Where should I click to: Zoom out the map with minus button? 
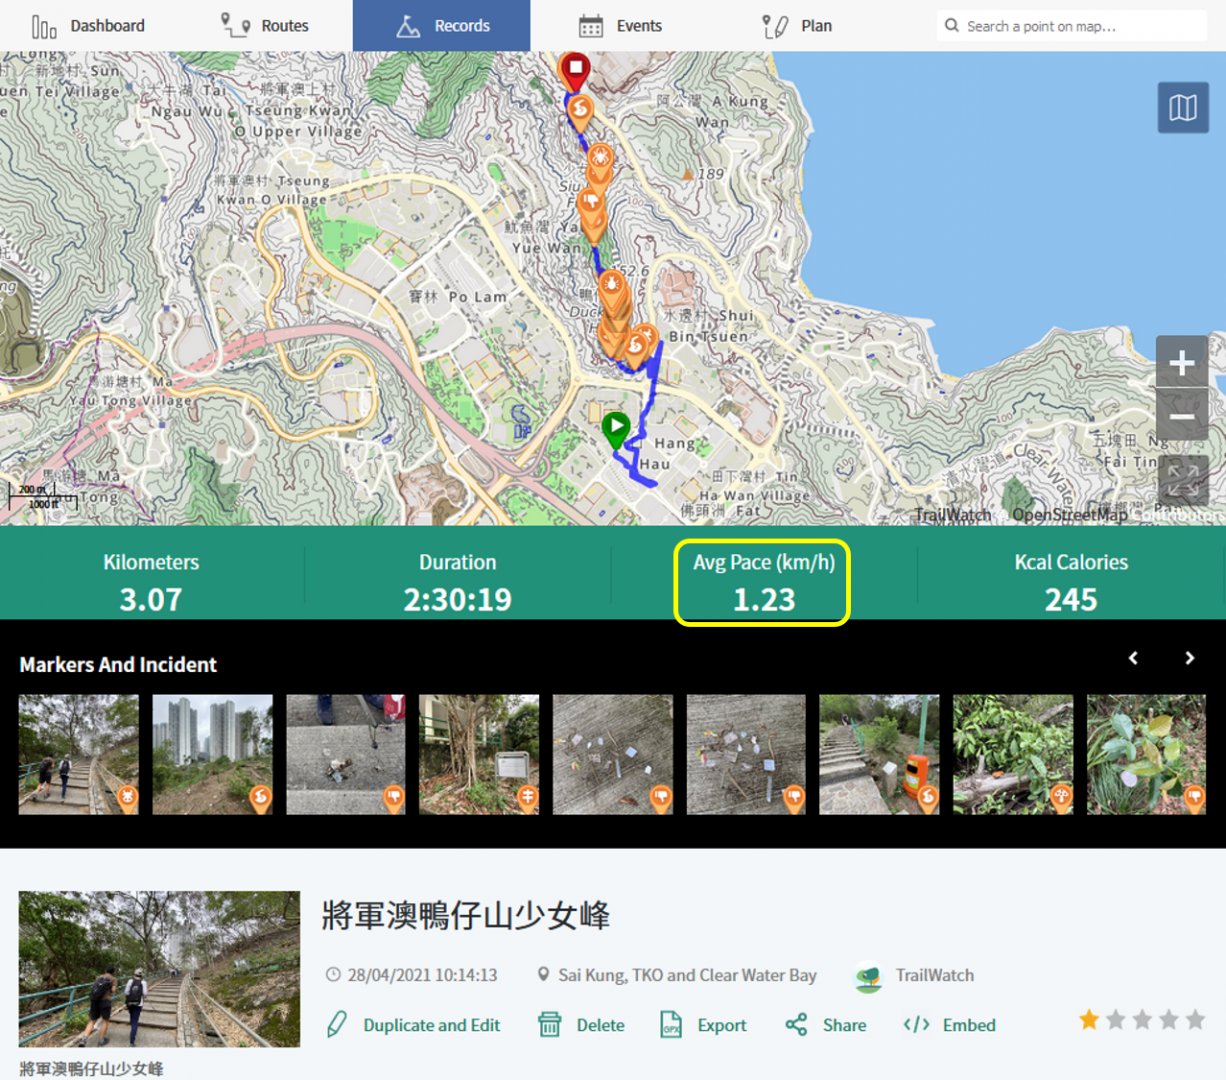pos(1181,415)
